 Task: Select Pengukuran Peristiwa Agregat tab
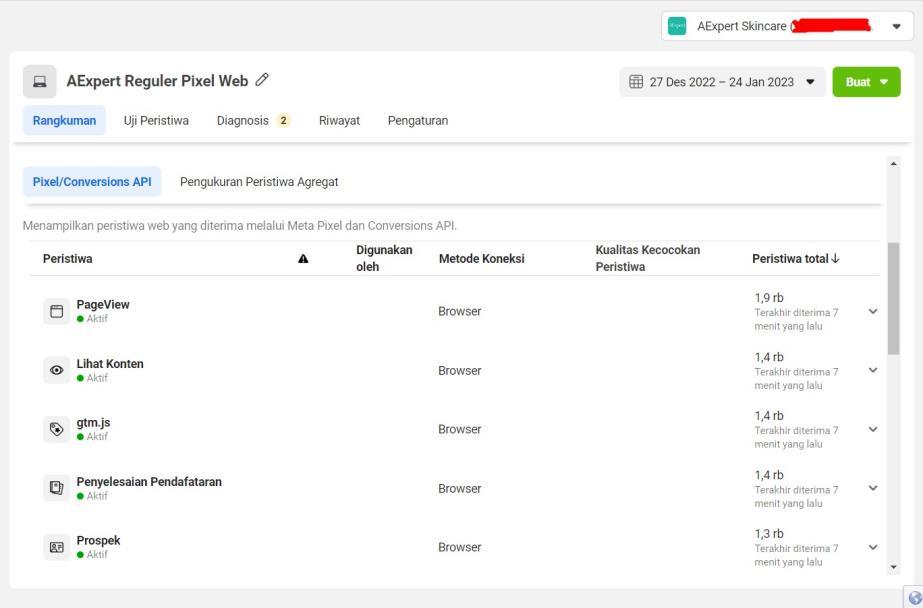[259, 182]
